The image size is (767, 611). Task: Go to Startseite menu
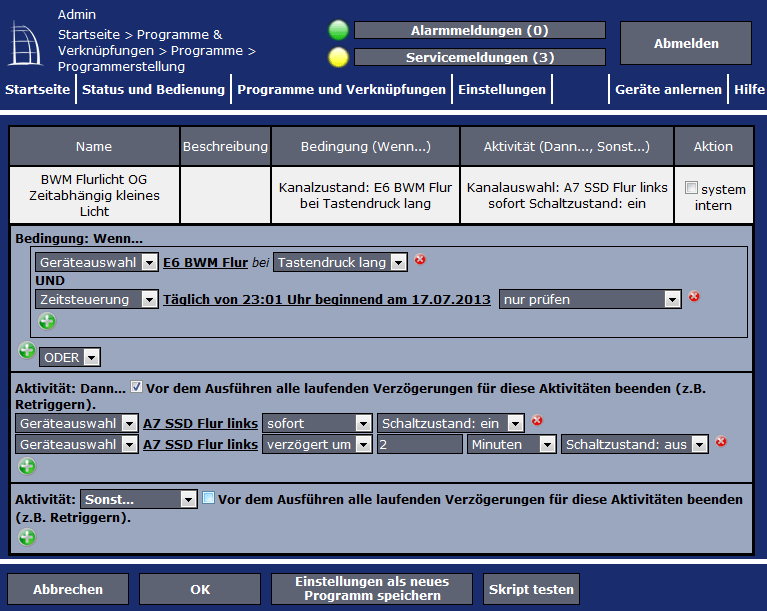(x=38, y=90)
